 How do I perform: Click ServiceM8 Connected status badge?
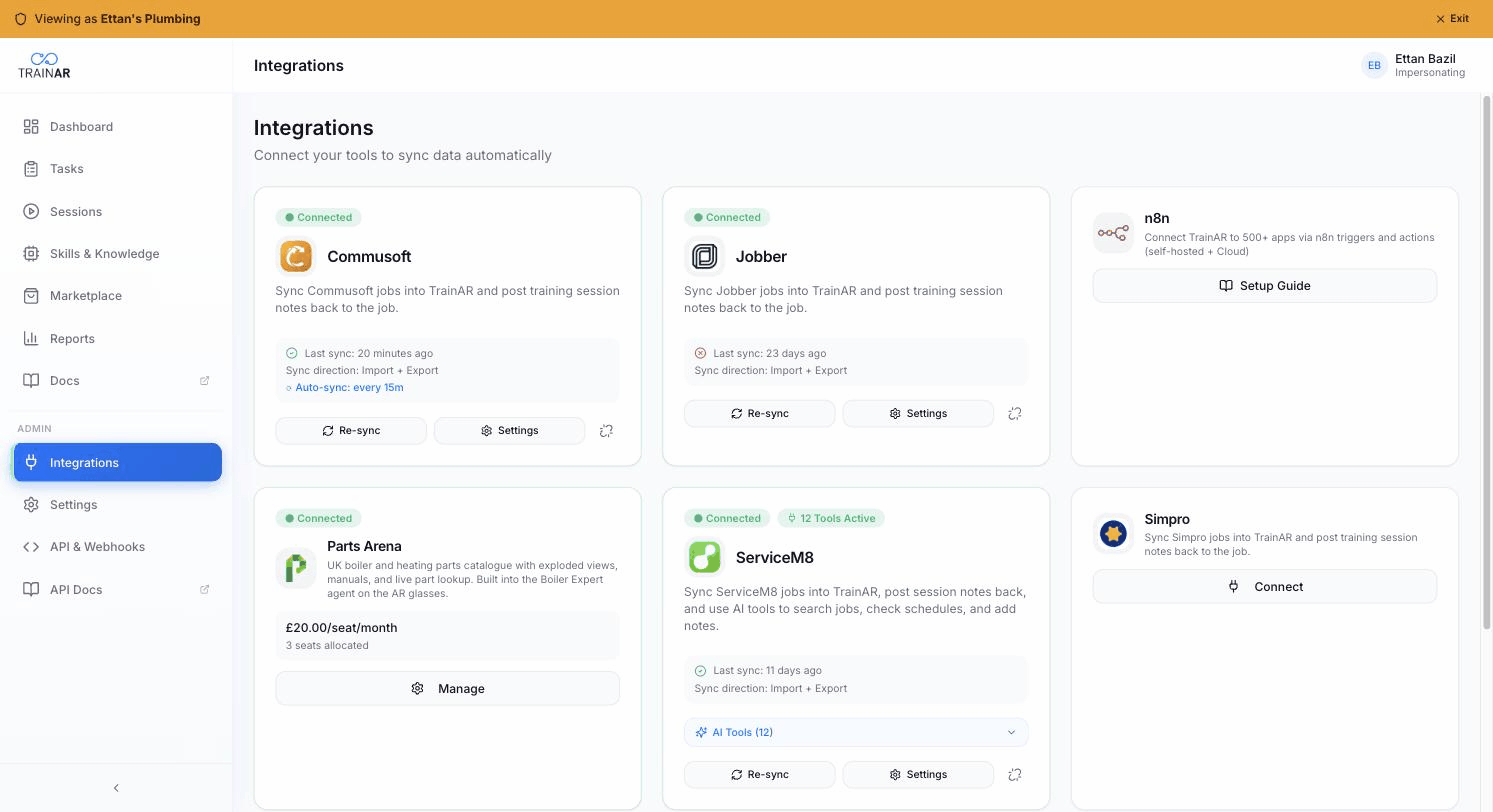pos(727,518)
